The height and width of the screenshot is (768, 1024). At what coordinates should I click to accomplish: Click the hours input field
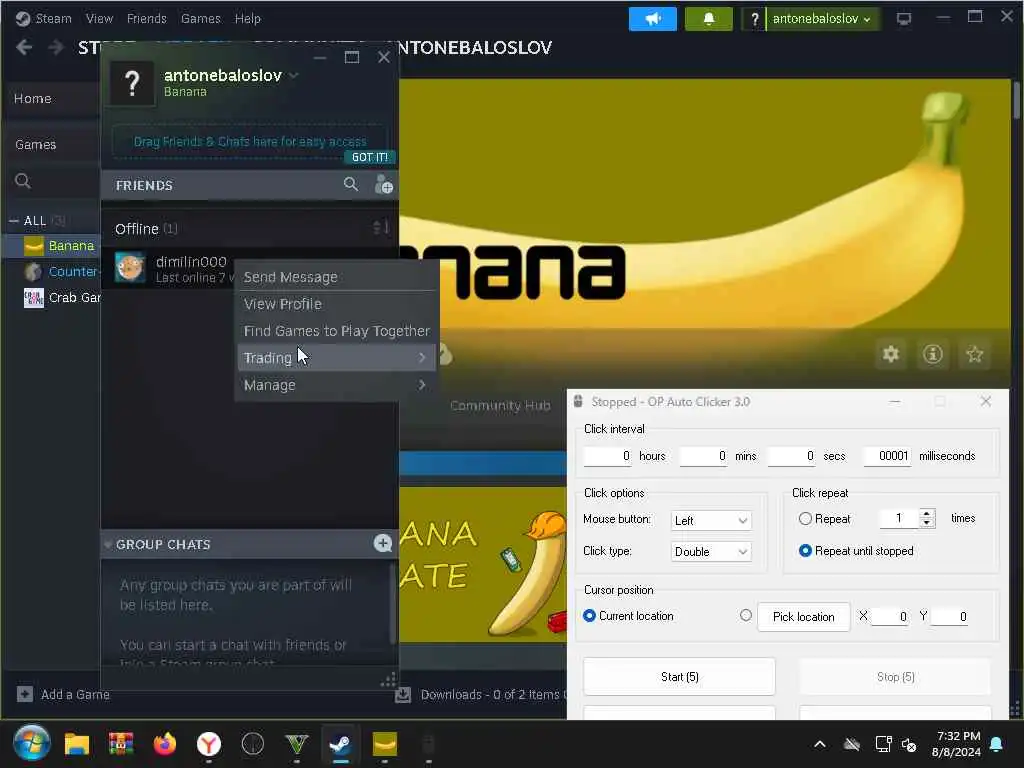[x=607, y=456]
